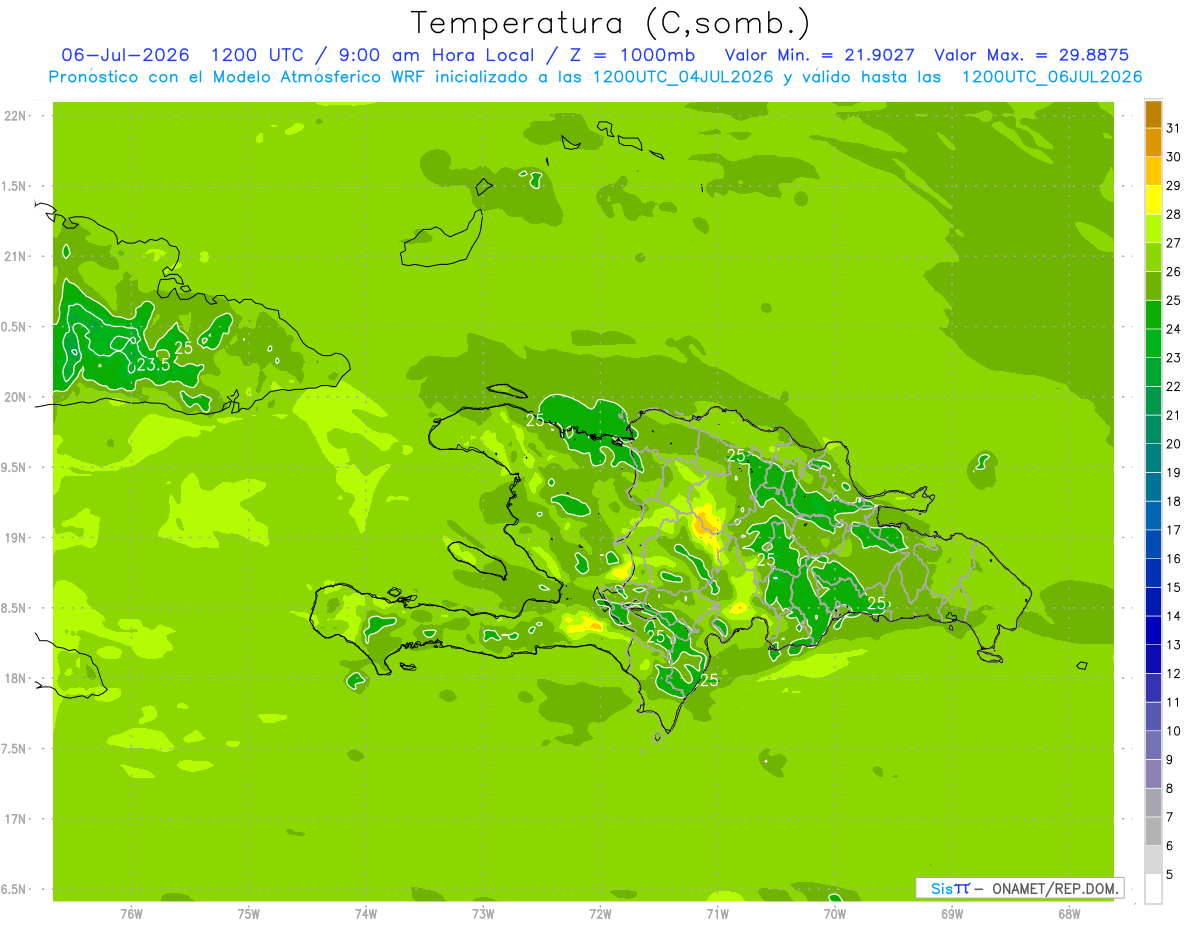1200x927 pixels.
Task: Click the legend swatch between 29 and 30
Action: click(1153, 171)
